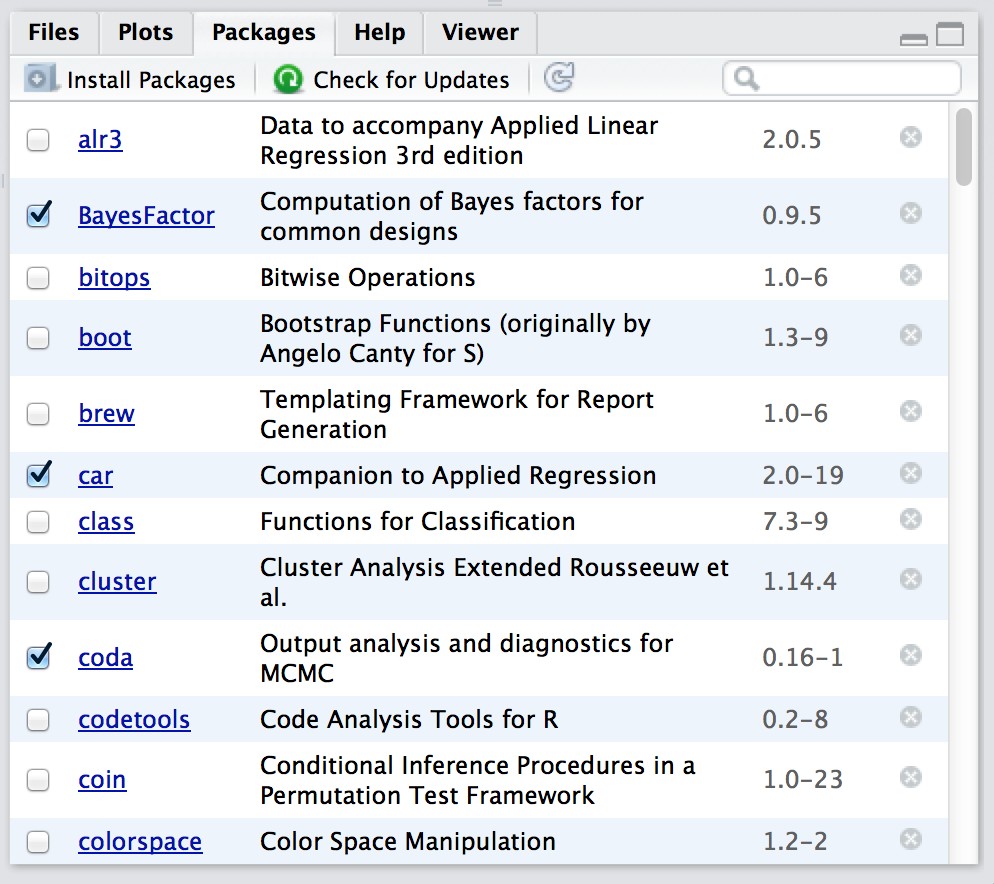Screen dimensions: 994x884
Task: Remove the alr3 package
Action: pos(910,137)
